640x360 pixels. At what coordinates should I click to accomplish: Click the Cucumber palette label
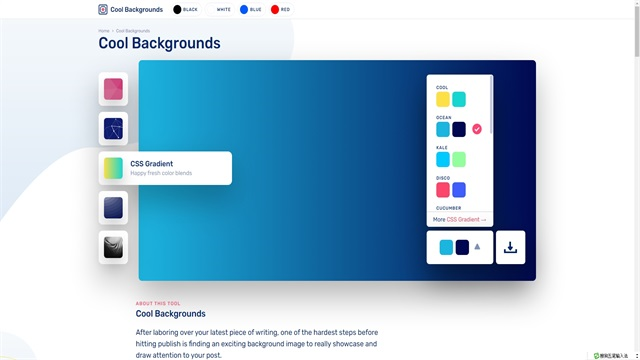pos(448,208)
